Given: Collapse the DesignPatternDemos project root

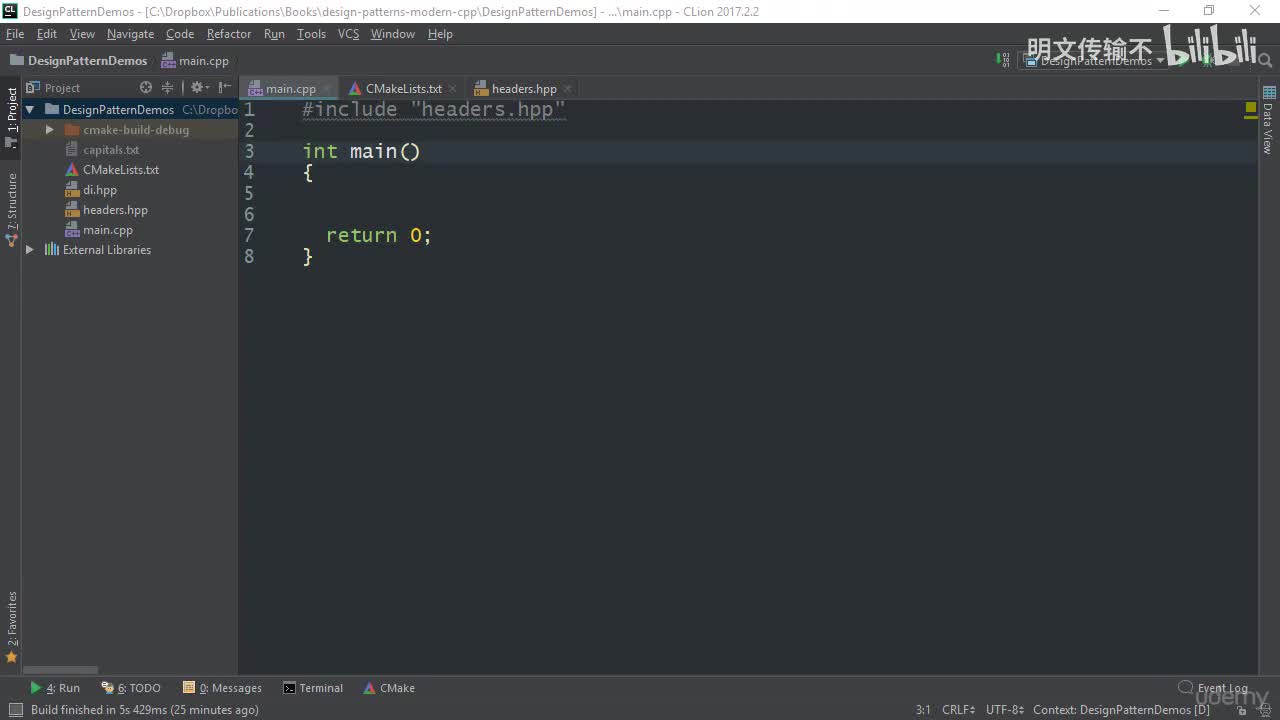Looking at the screenshot, I should pyautogui.click(x=30, y=110).
